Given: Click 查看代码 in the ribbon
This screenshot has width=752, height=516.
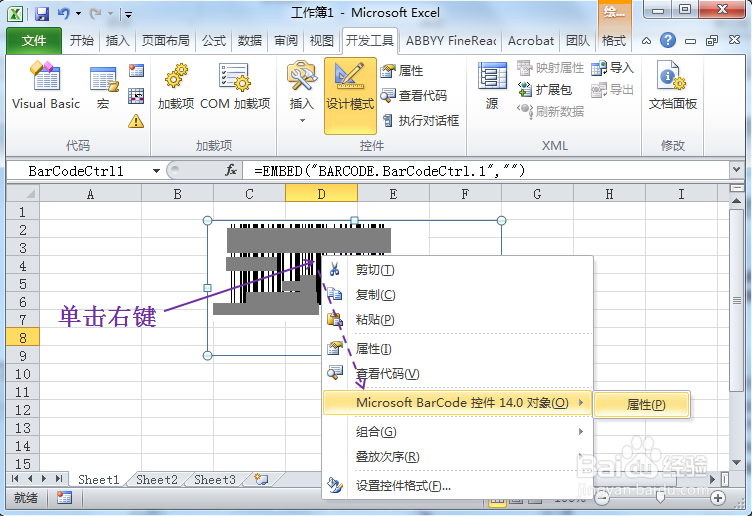Looking at the screenshot, I should click(413, 96).
